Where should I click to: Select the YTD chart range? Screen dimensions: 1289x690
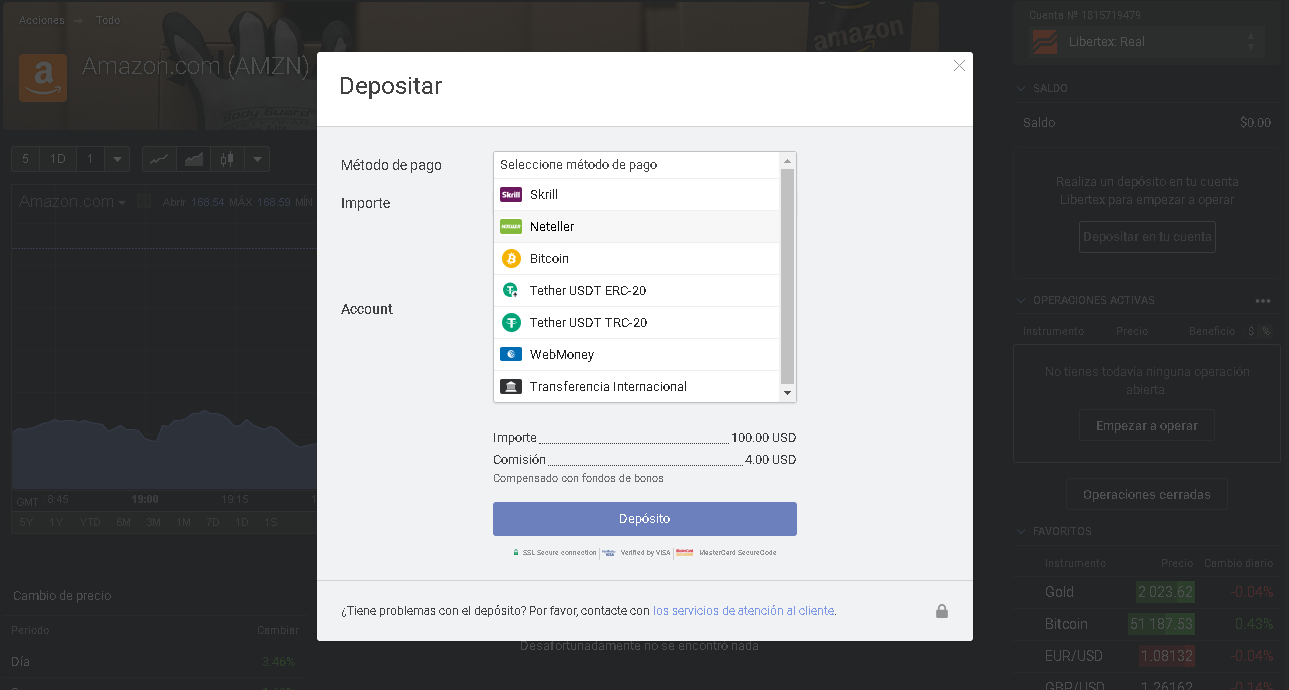click(x=90, y=522)
